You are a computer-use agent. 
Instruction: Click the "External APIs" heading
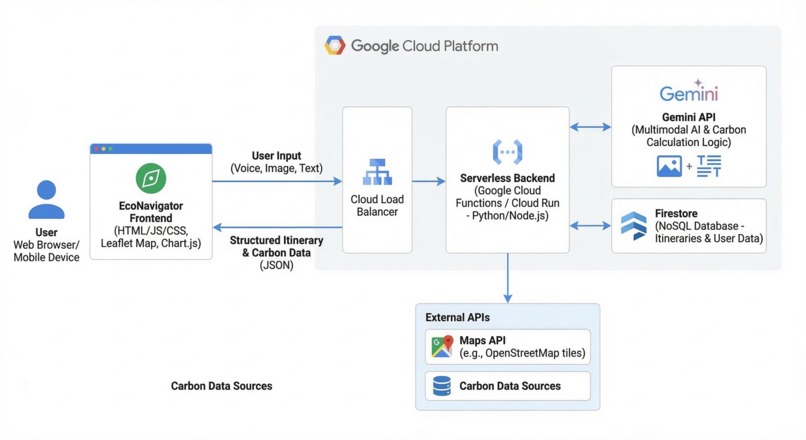click(x=457, y=317)
